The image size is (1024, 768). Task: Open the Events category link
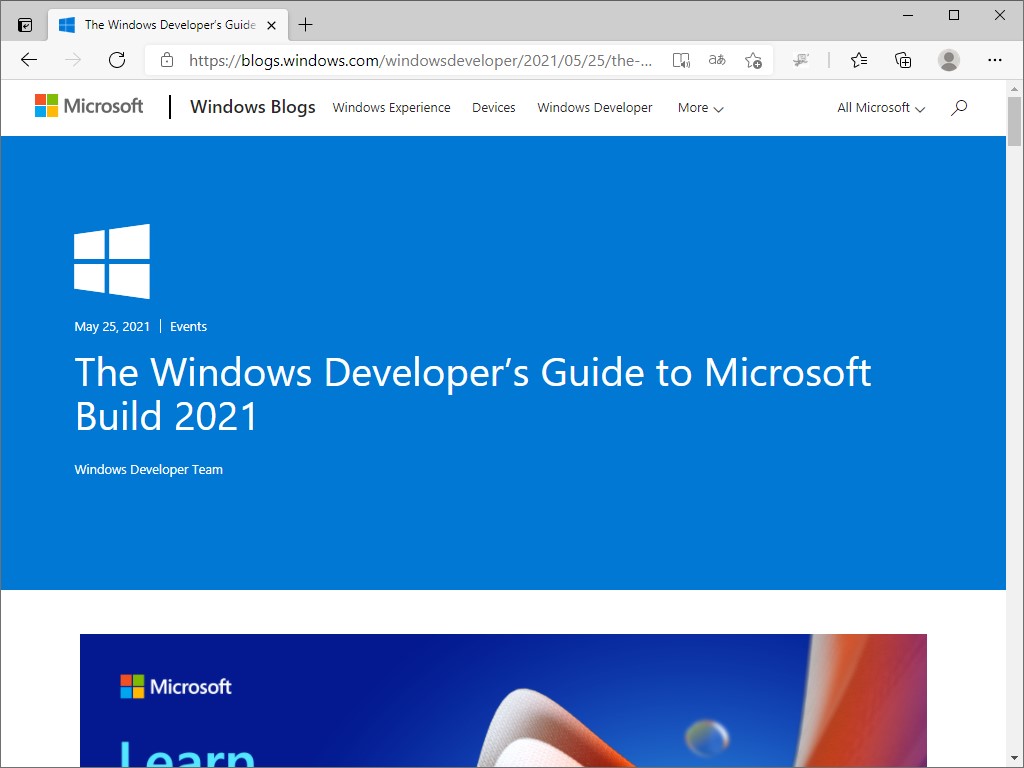click(x=188, y=326)
